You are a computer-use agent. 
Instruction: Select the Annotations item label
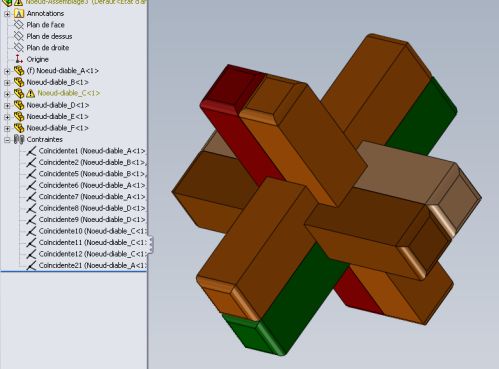pos(45,13)
